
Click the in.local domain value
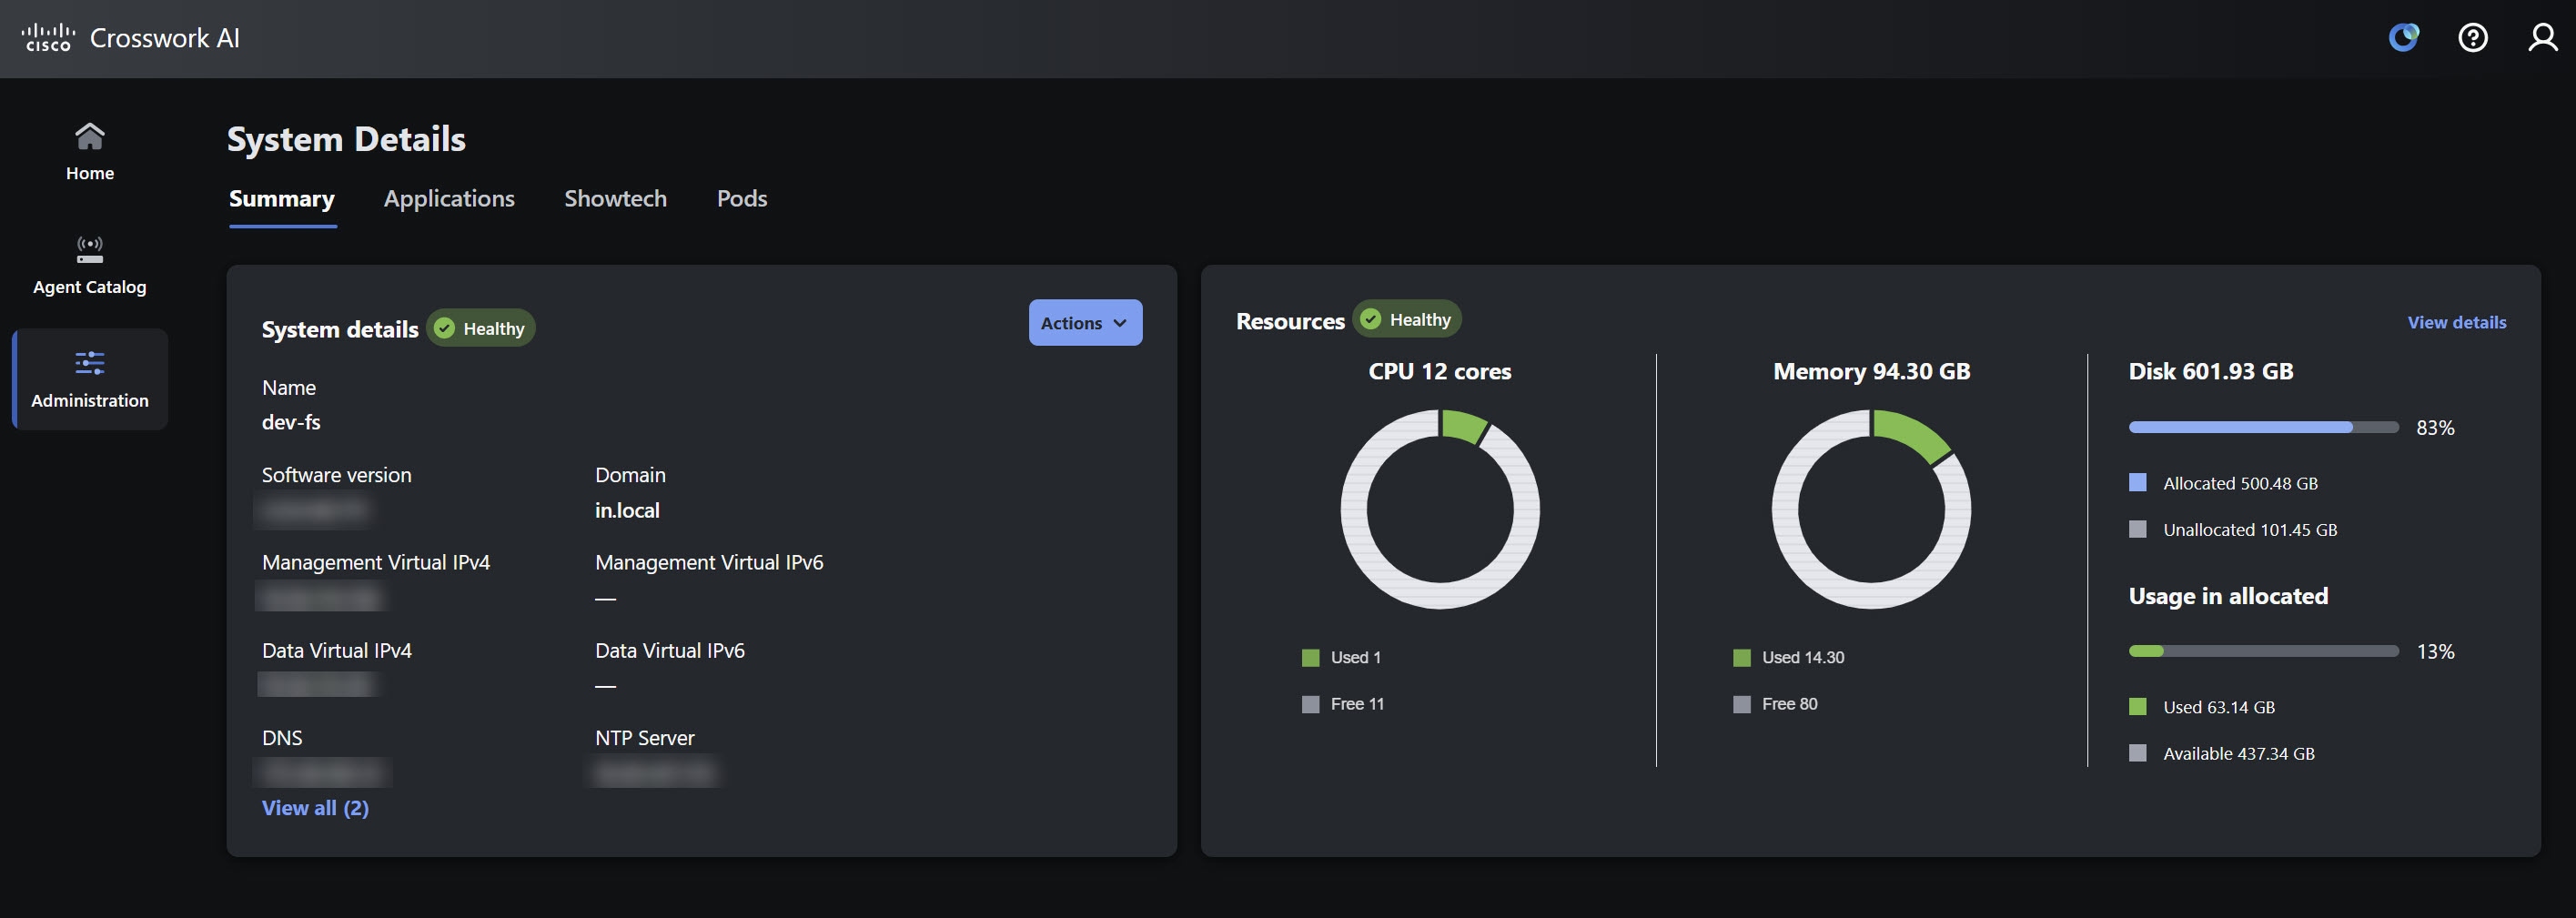[x=627, y=510]
